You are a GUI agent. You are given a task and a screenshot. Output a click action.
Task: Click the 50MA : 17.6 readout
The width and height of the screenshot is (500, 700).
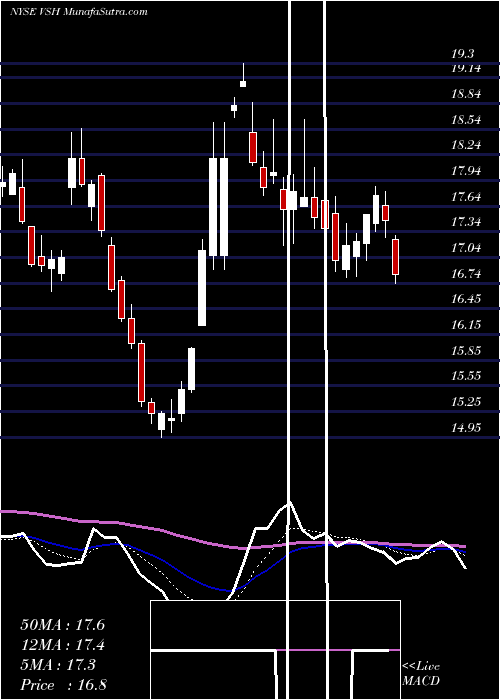click(x=62, y=625)
